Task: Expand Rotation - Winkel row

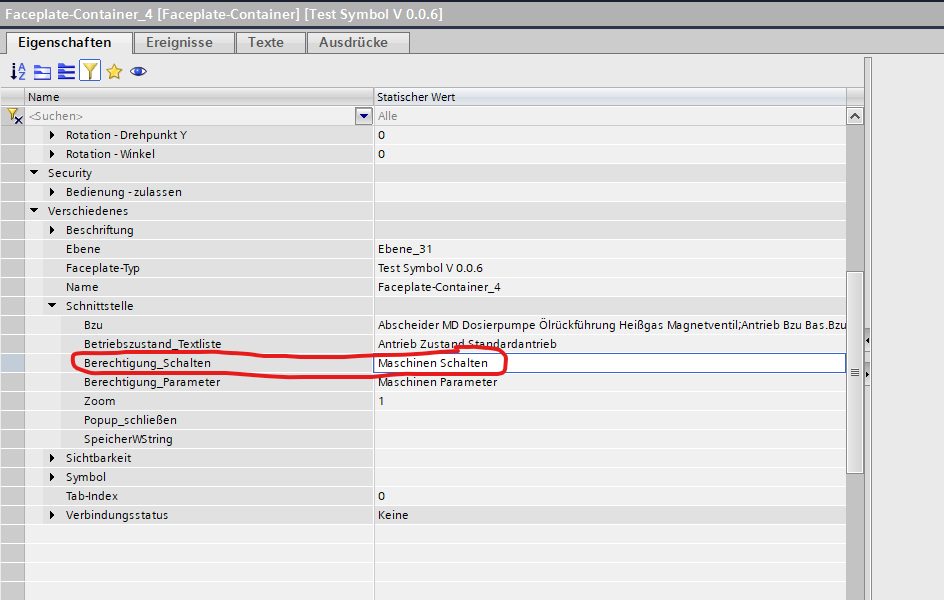Action: click(x=52, y=154)
